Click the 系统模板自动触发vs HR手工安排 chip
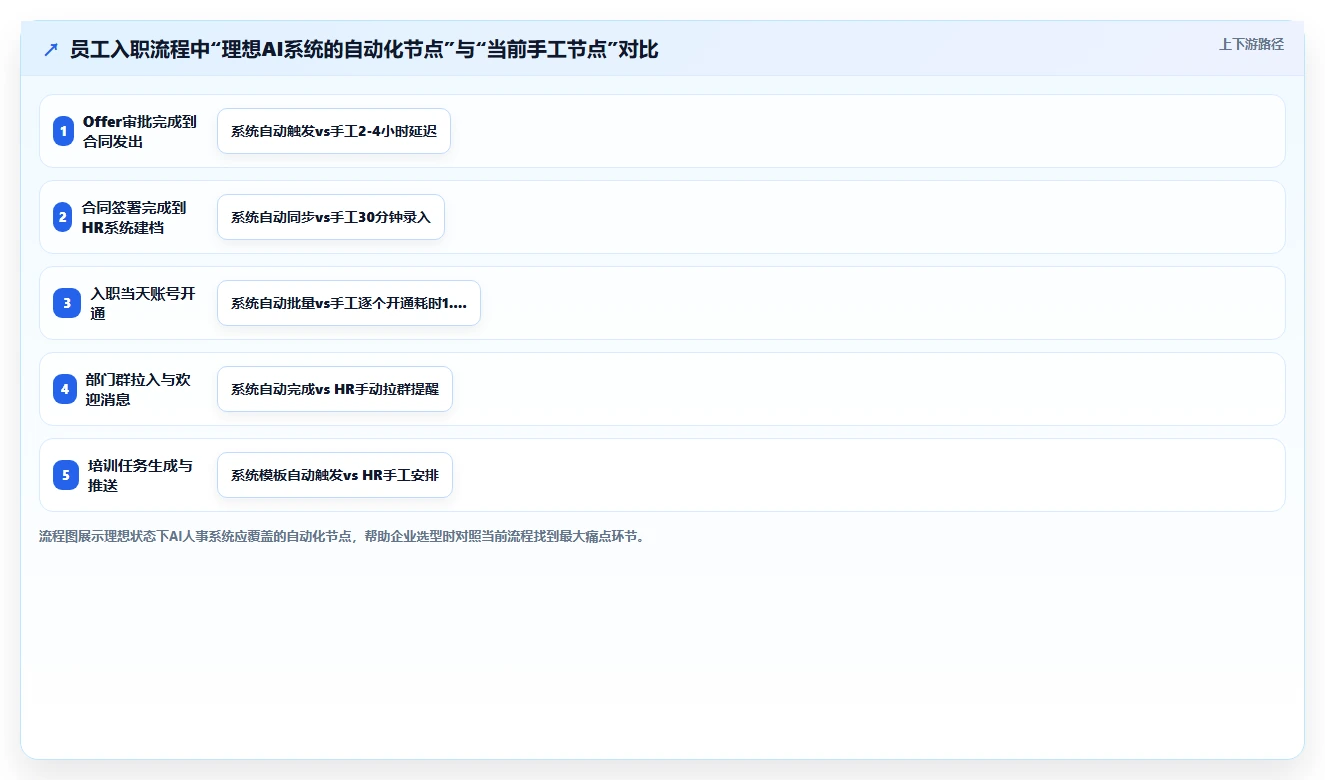 coord(335,475)
